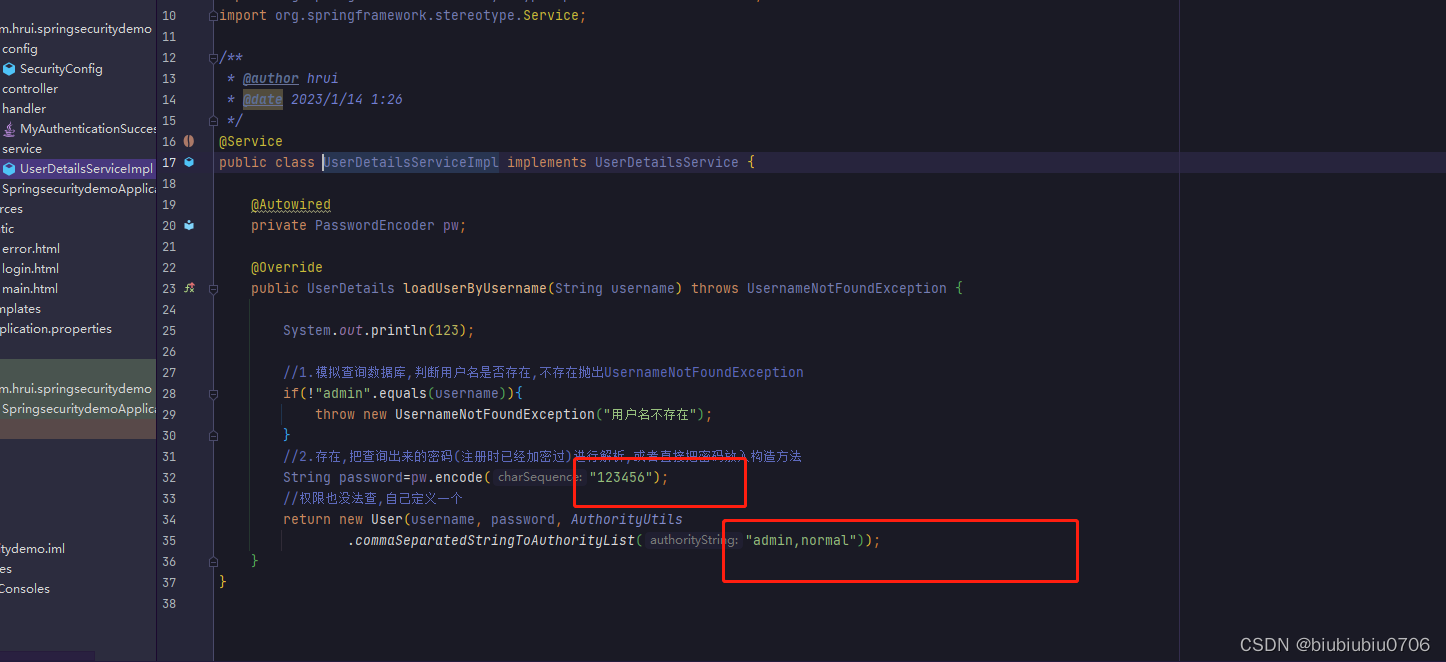Click the "123456" string literal

pos(621,477)
